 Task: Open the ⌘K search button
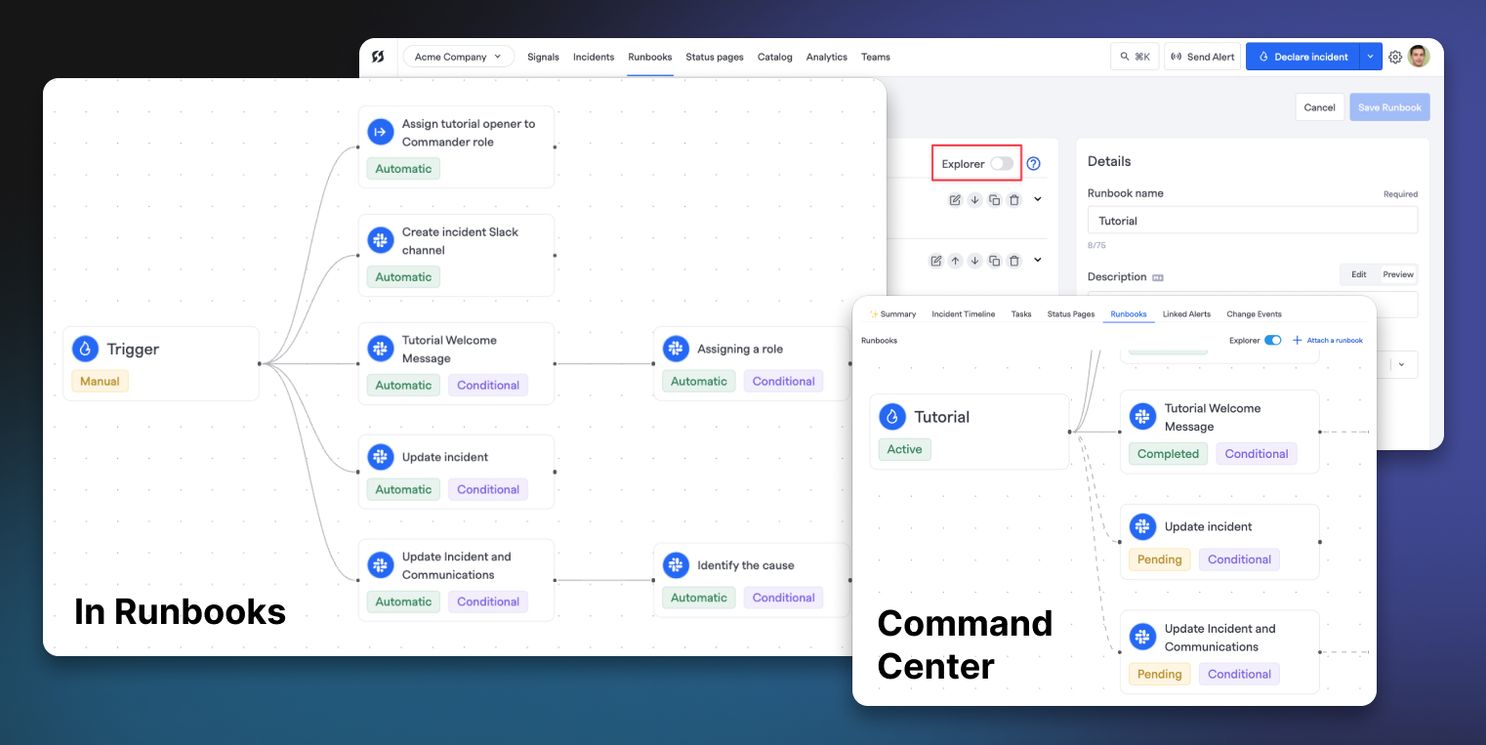tap(1135, 57)
